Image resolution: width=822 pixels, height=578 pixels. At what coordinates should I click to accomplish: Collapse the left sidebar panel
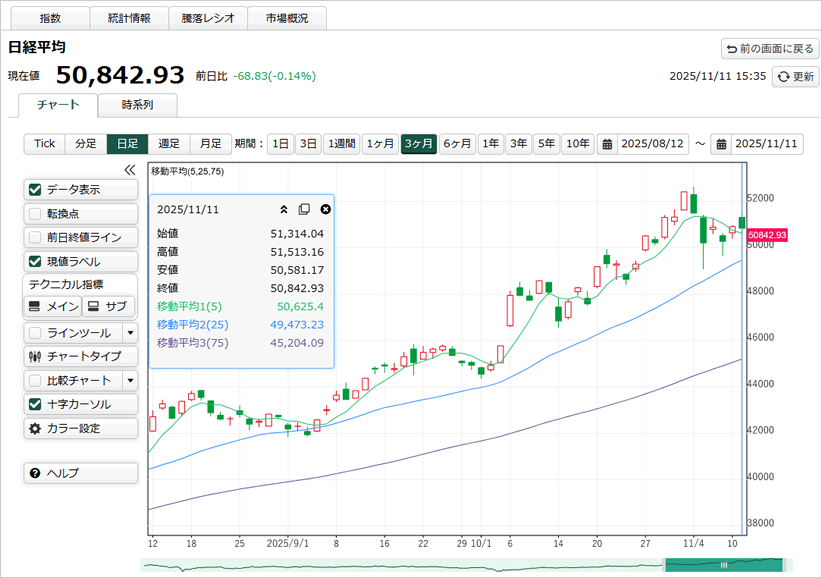129,170
